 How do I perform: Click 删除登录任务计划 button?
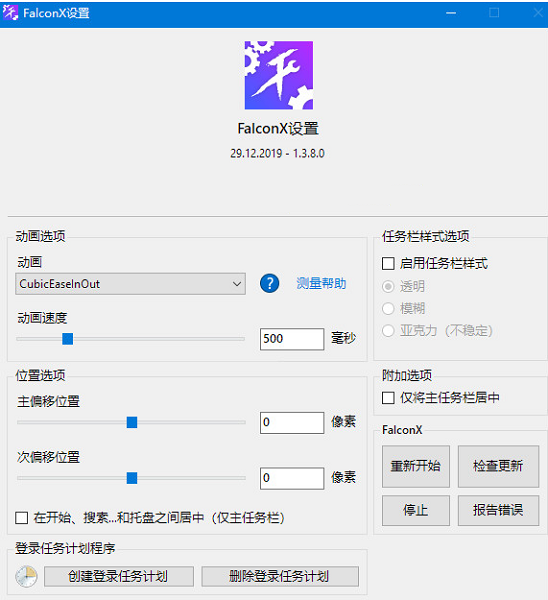click(x=280, y=576)
